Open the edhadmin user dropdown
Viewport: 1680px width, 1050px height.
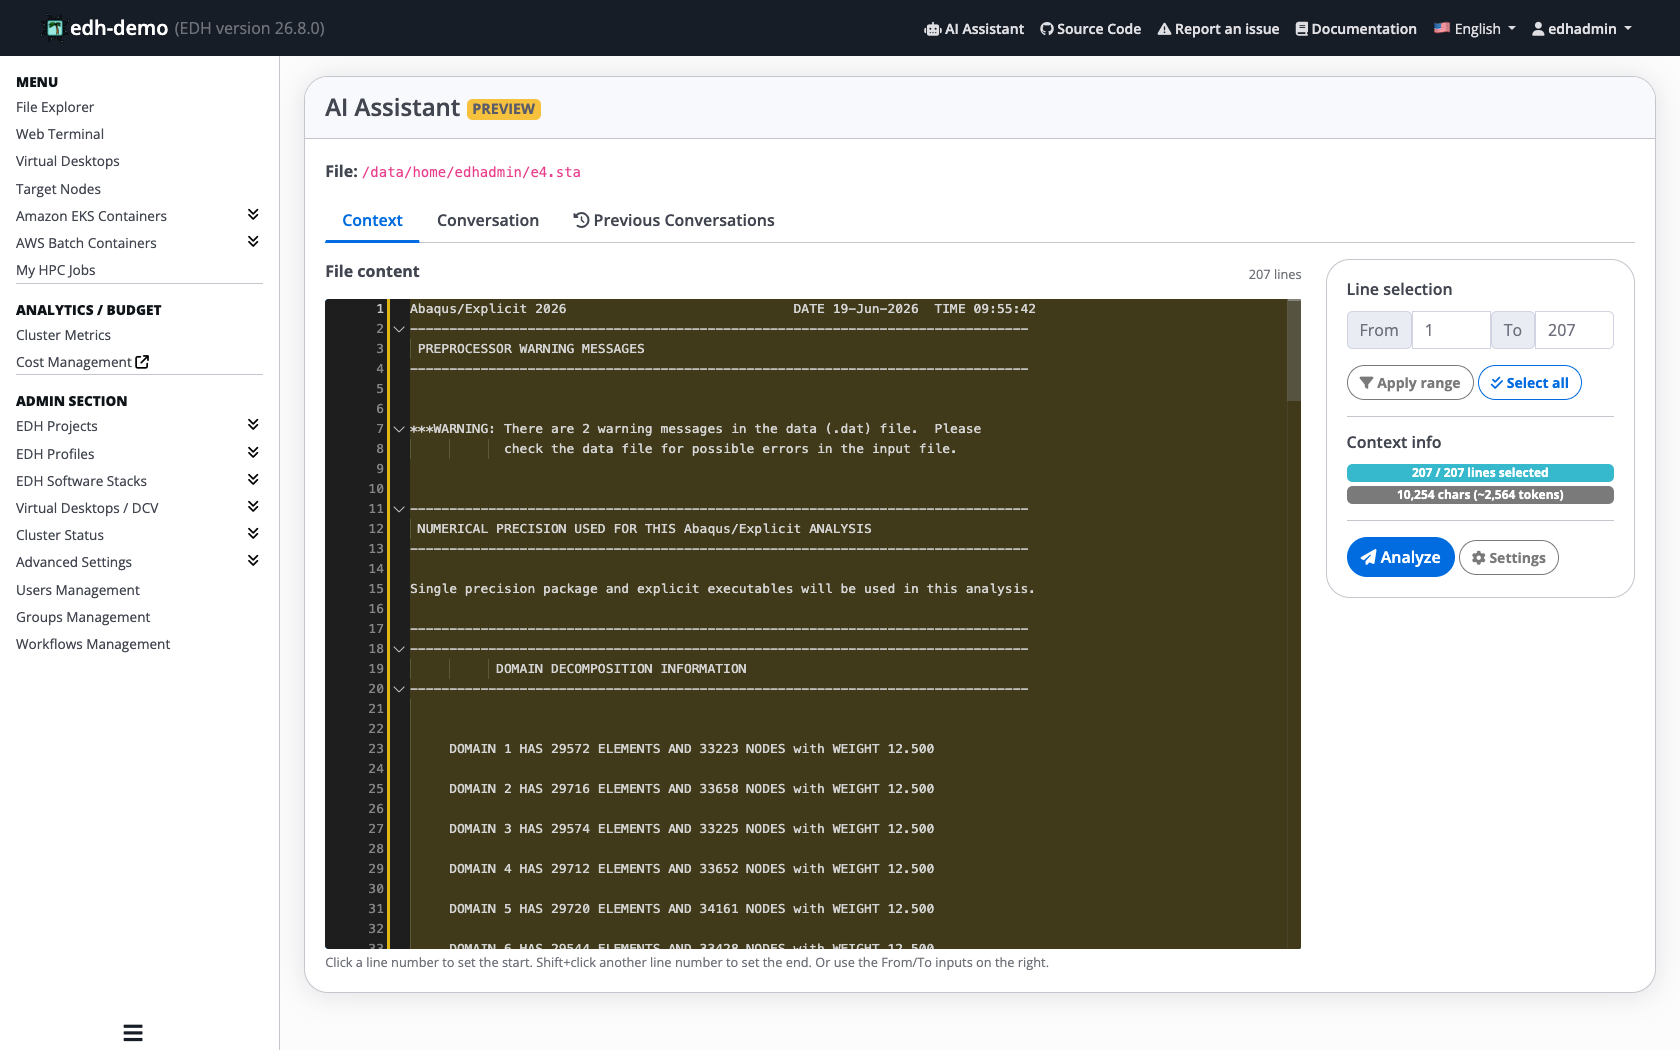1581,29
